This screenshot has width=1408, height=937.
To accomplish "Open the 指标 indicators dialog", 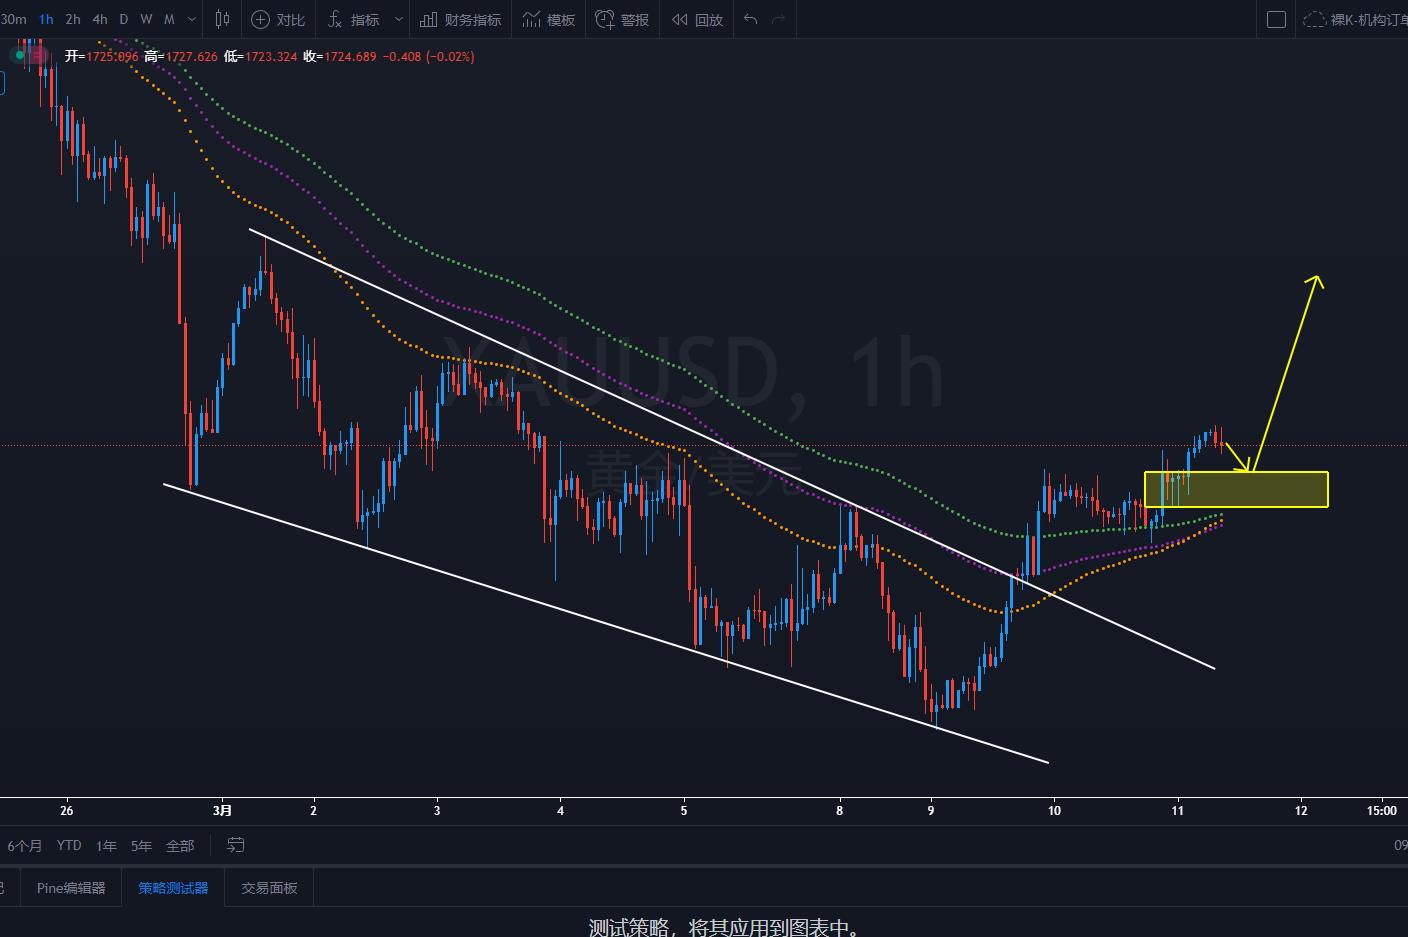I will [354, 19].
